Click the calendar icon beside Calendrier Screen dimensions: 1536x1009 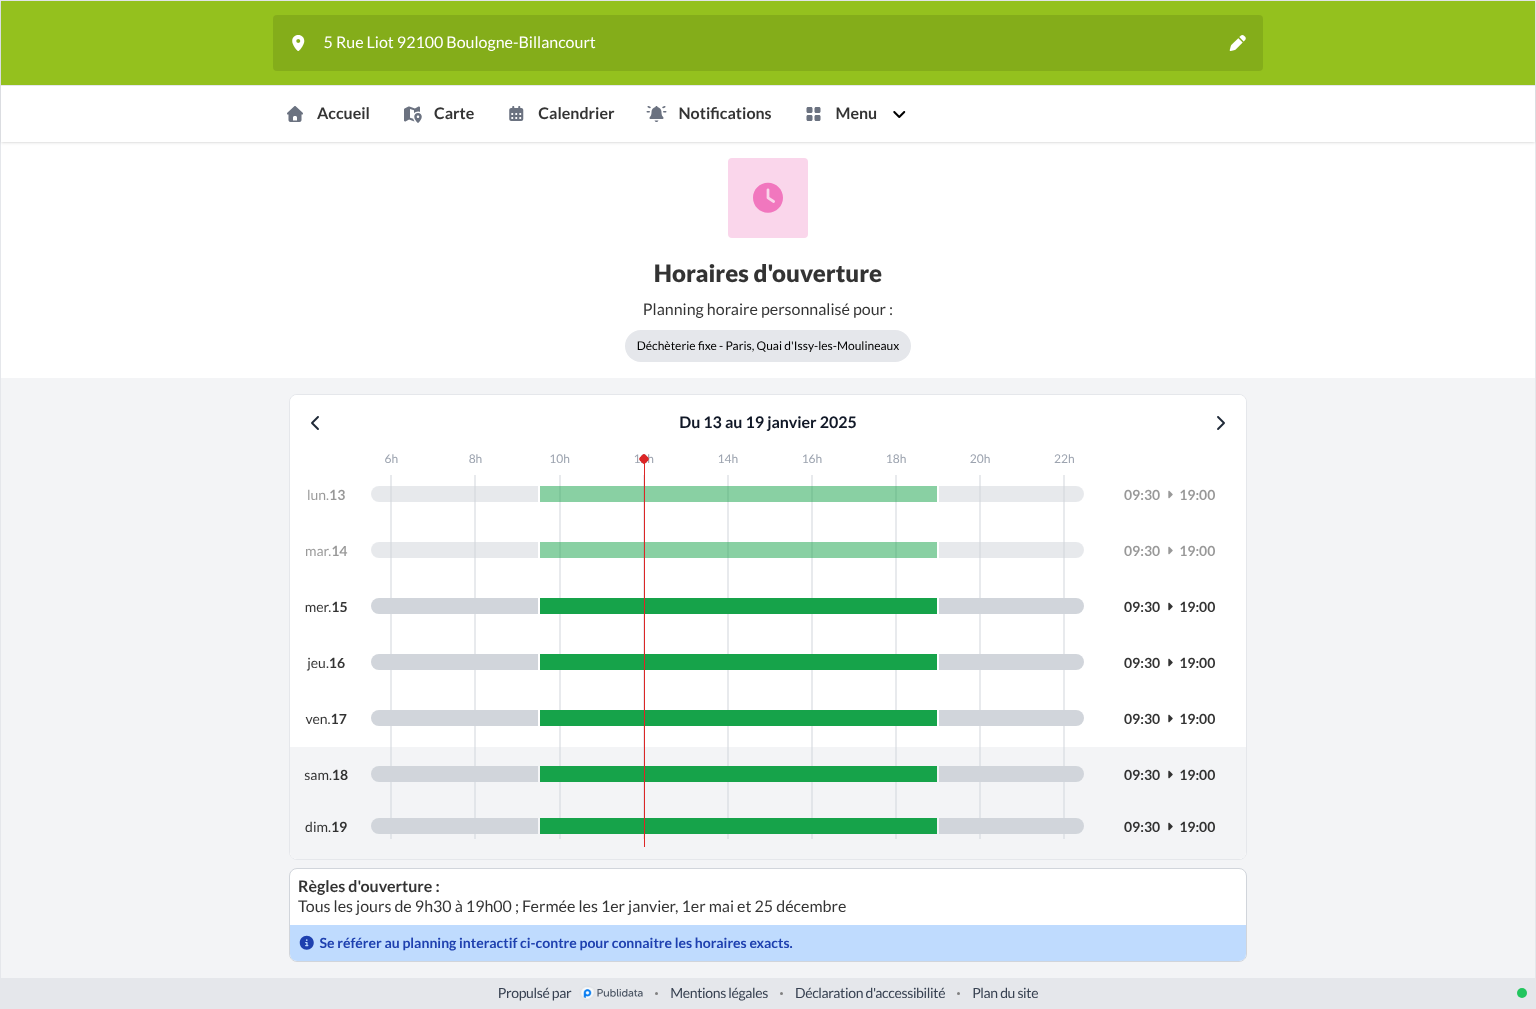pyautogui.click(x=516, y=114)
